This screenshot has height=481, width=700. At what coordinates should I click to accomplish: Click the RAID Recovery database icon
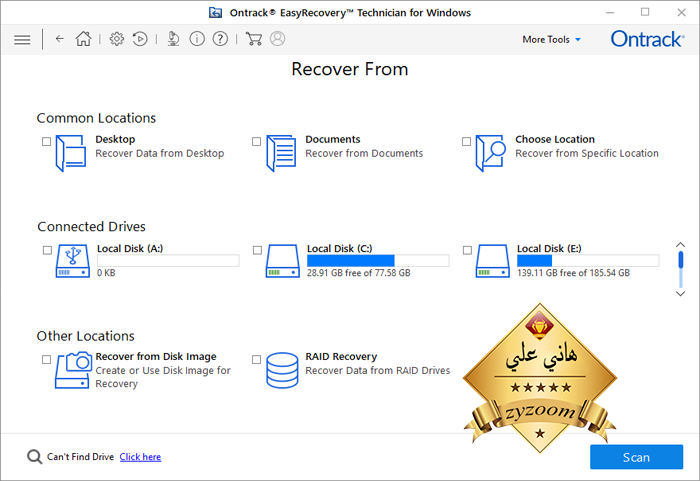[282, 370]
